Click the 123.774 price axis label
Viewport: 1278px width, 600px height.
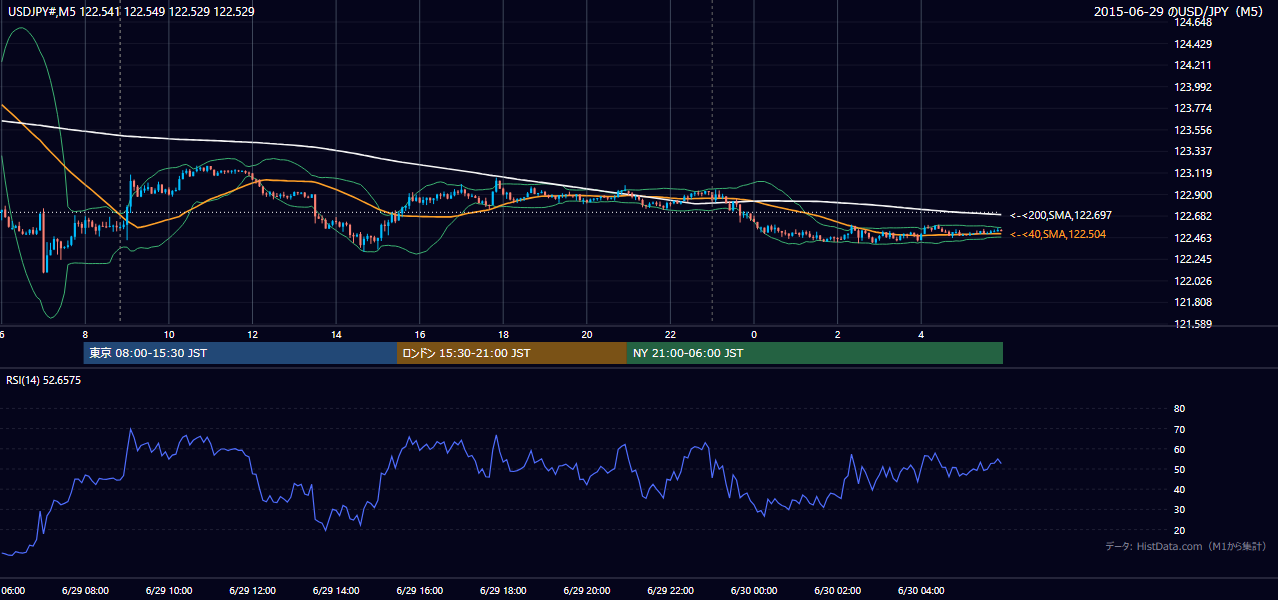[1193, 108]
